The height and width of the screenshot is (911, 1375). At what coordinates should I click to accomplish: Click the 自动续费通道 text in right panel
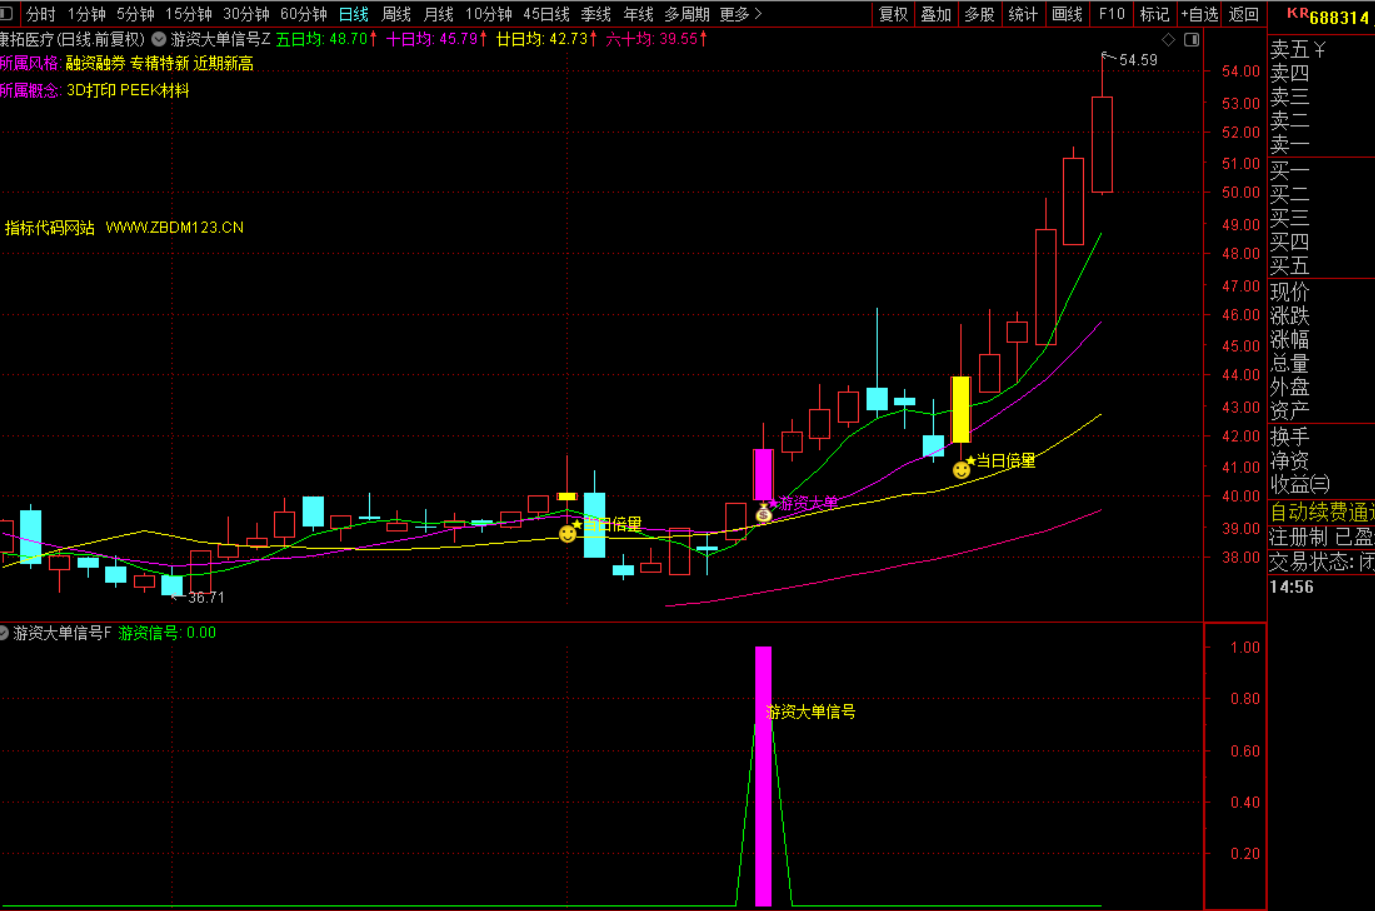point(1321,512)
